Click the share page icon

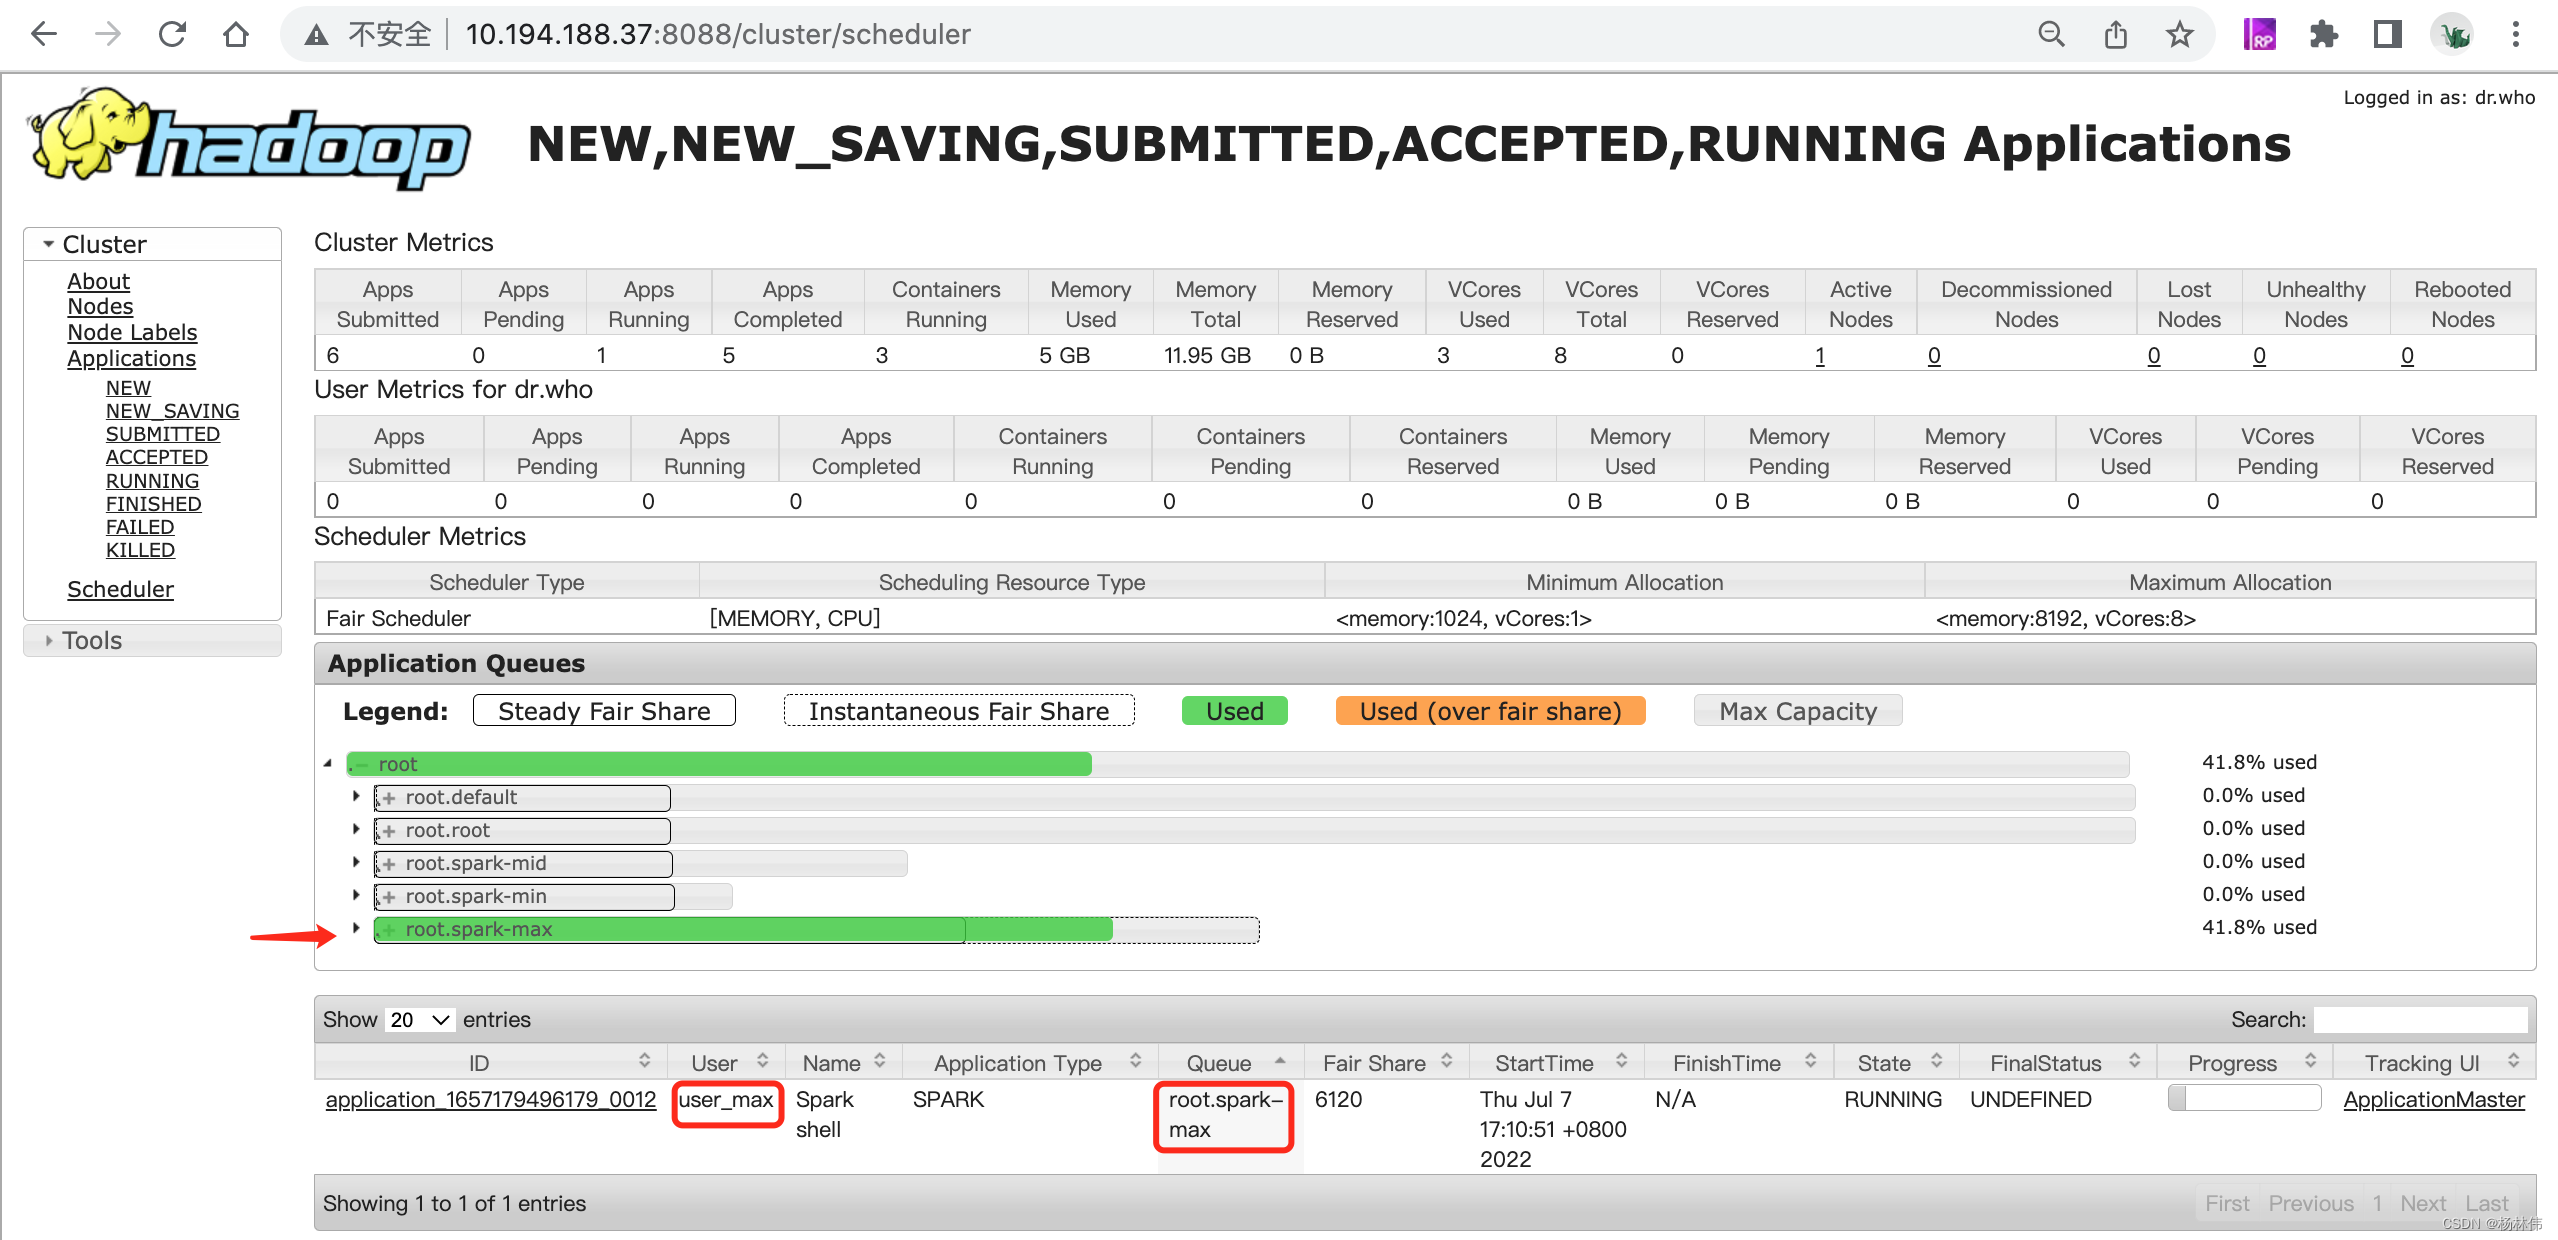click(x=2115, y=34)
